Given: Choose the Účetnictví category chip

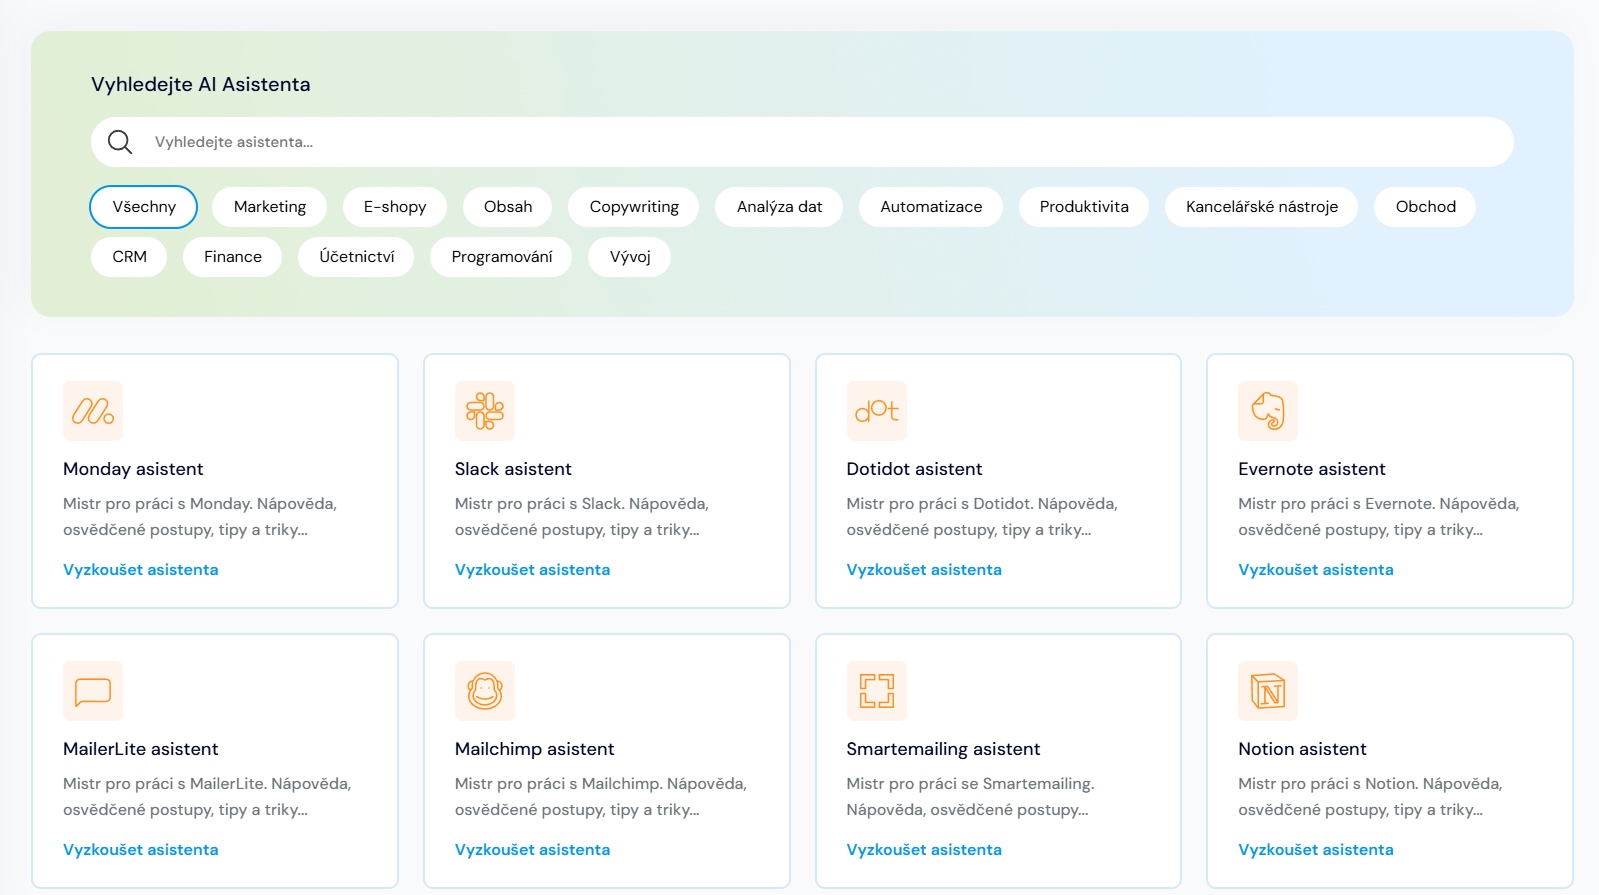Looking at the screenshot, I should tap(357, 257).
